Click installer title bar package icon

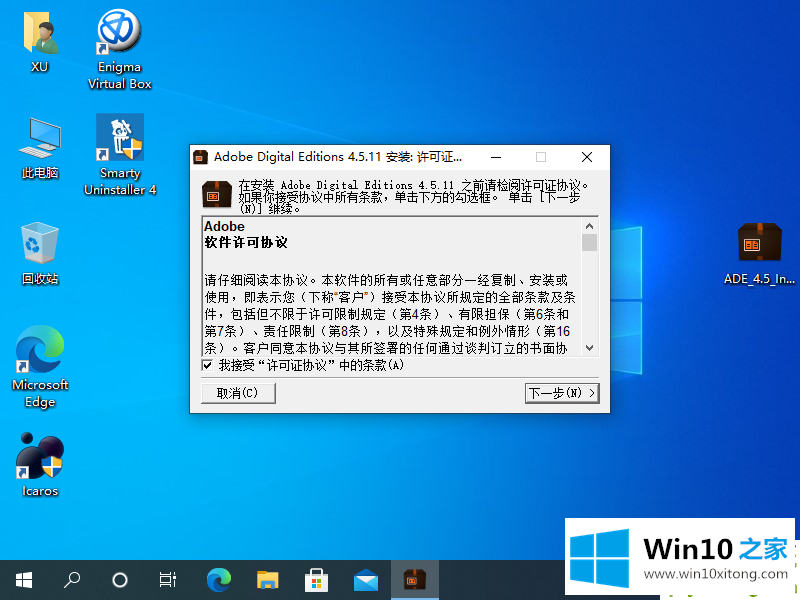201,157
